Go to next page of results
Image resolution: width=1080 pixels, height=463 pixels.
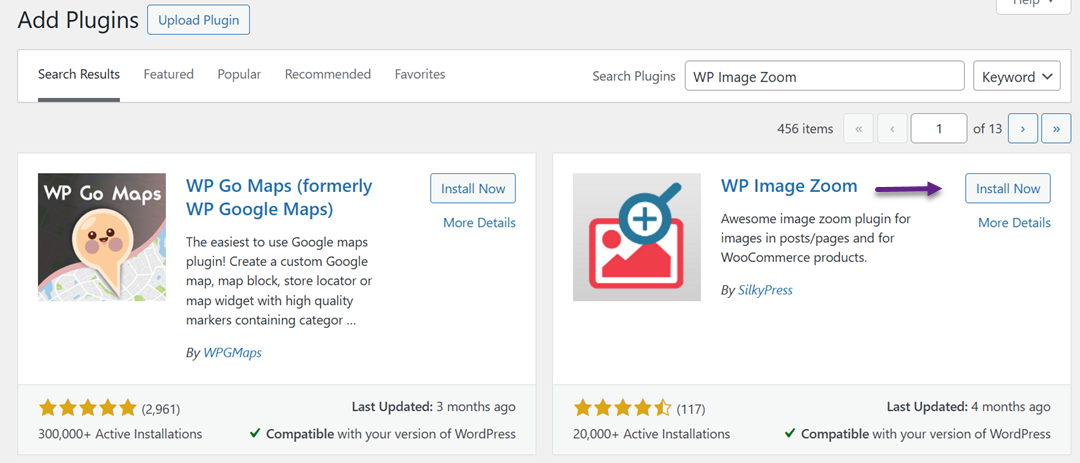[x=1022, y=129]
